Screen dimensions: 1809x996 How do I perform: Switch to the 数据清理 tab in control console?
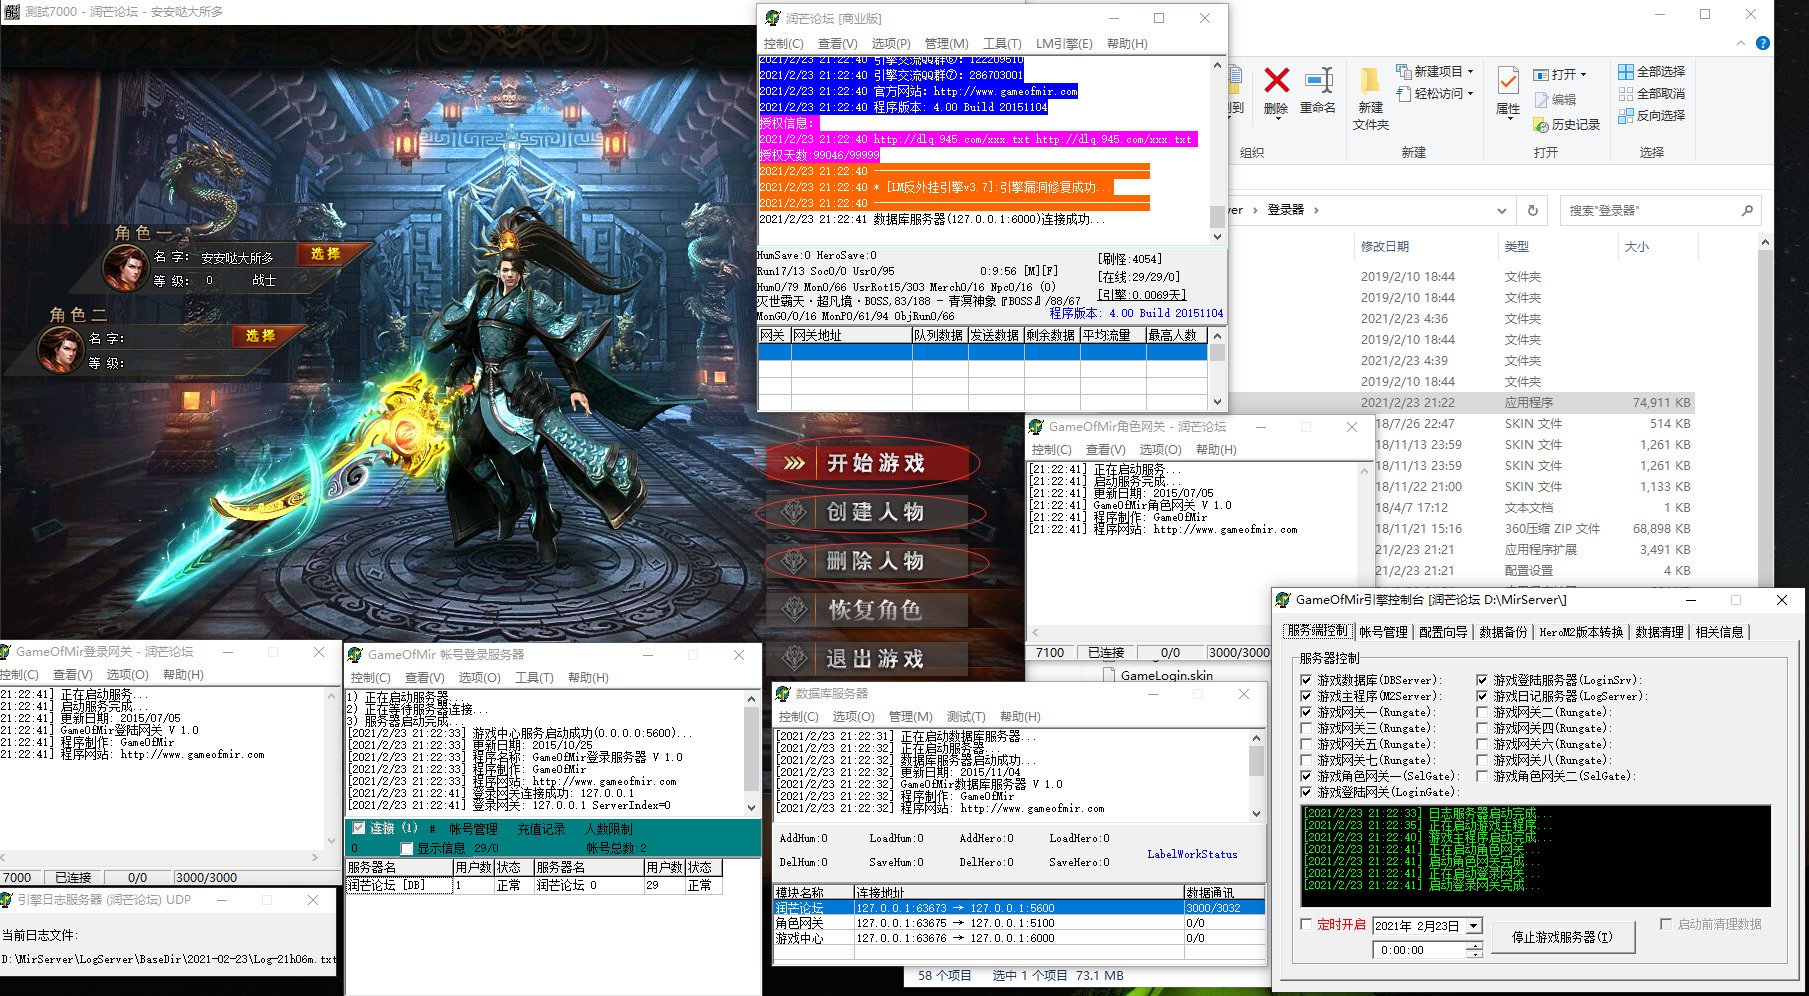point(1660,632)
